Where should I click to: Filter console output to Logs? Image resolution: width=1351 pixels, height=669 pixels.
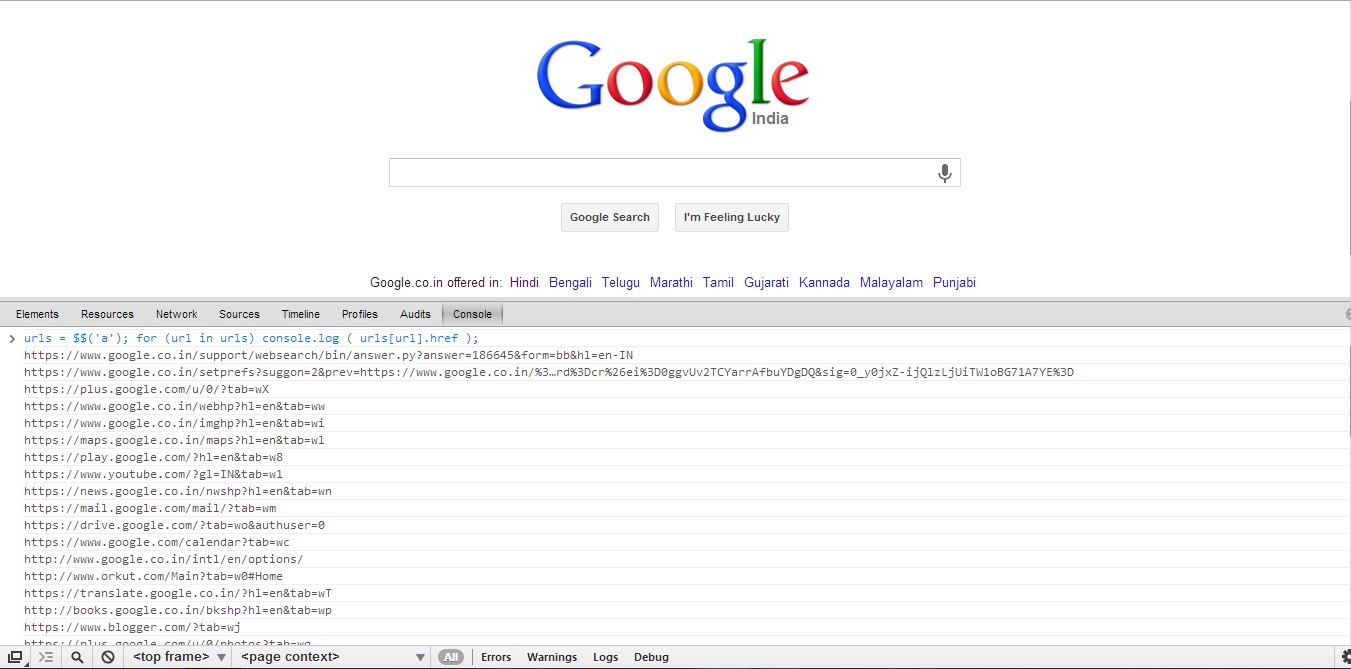605,657
